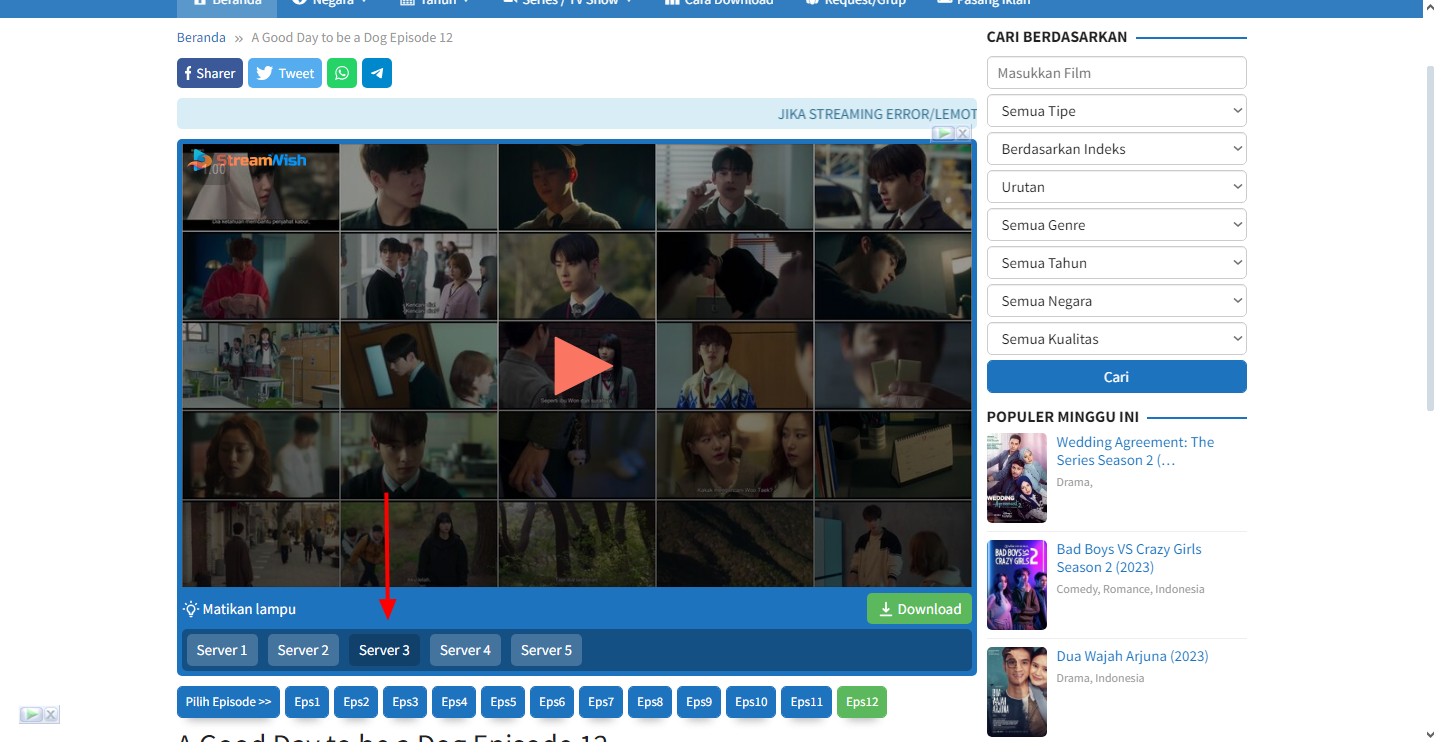Open the Series / TV Show dropdown
The width and height of the screenshot is (1438, 742).
[x=567, y=2]
